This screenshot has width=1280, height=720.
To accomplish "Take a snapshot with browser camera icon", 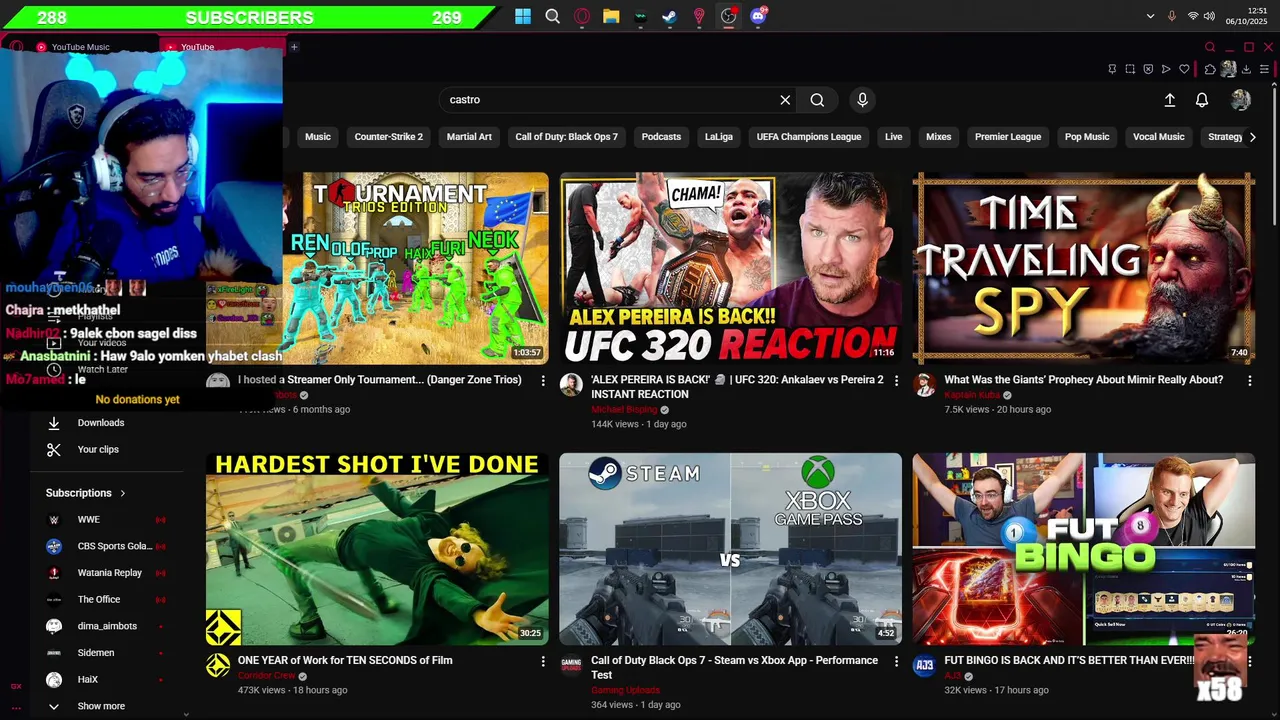I will 1130,69.
